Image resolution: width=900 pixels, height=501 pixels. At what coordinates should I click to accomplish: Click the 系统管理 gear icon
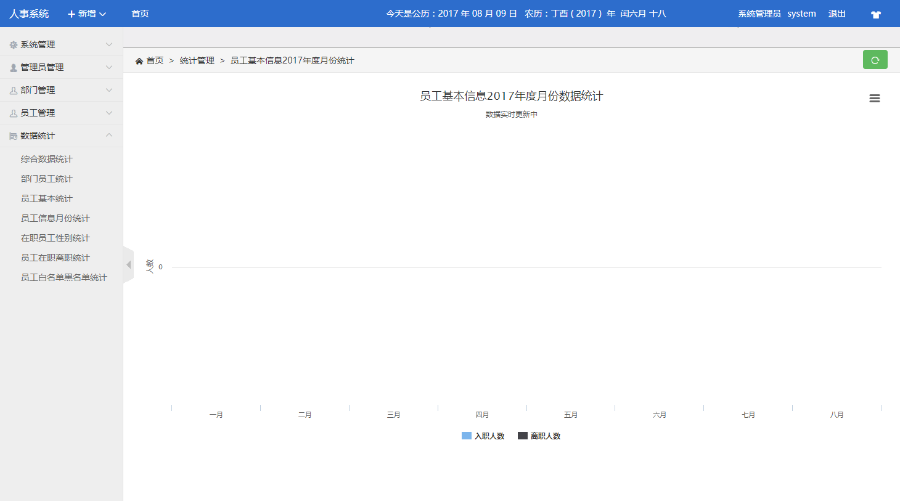click(x=13, y=45)
